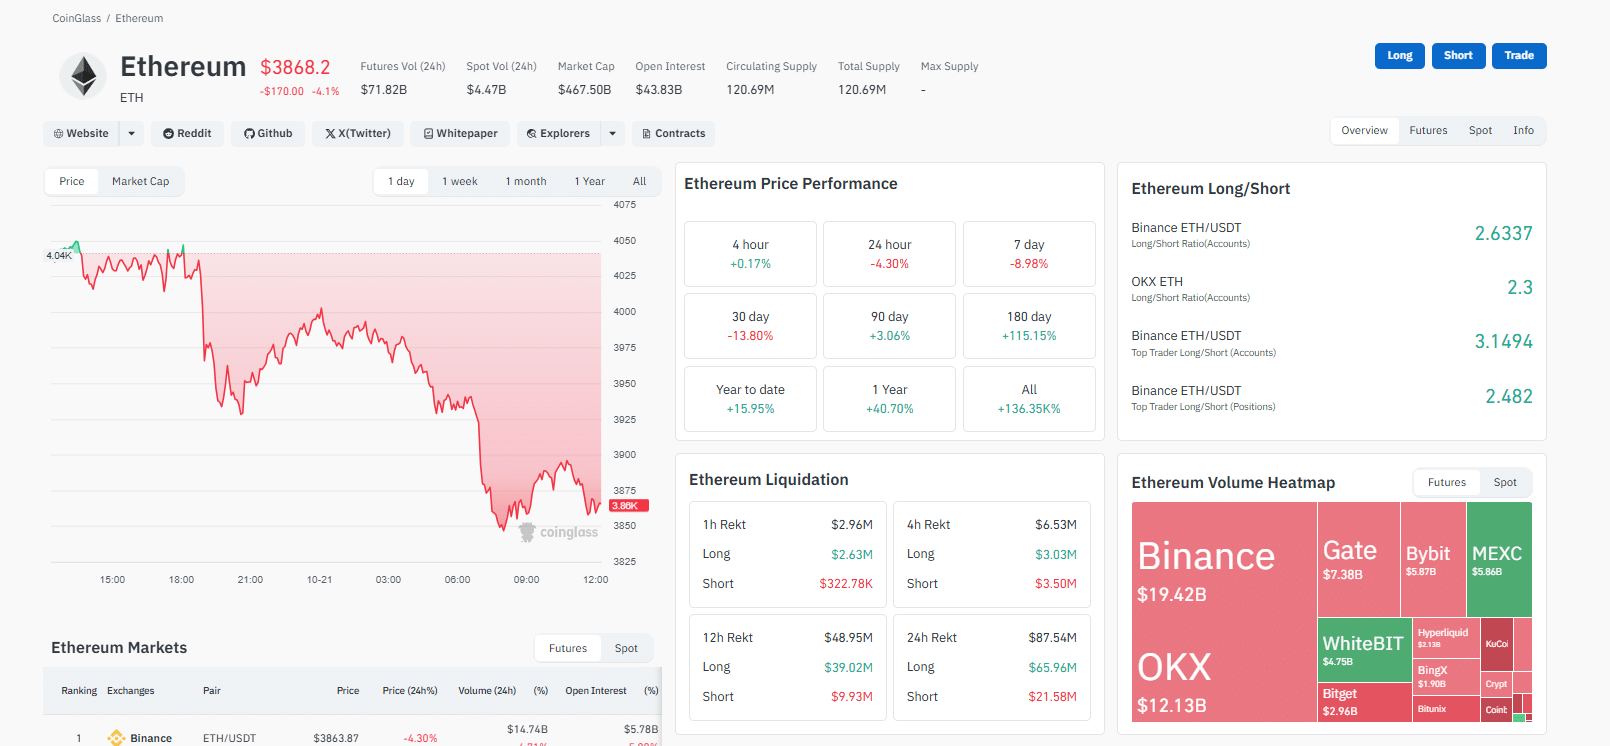Go to CoinGlass breadcrumb link
The width and height of the screenshot is (1610, 746).
click(76, 18)
